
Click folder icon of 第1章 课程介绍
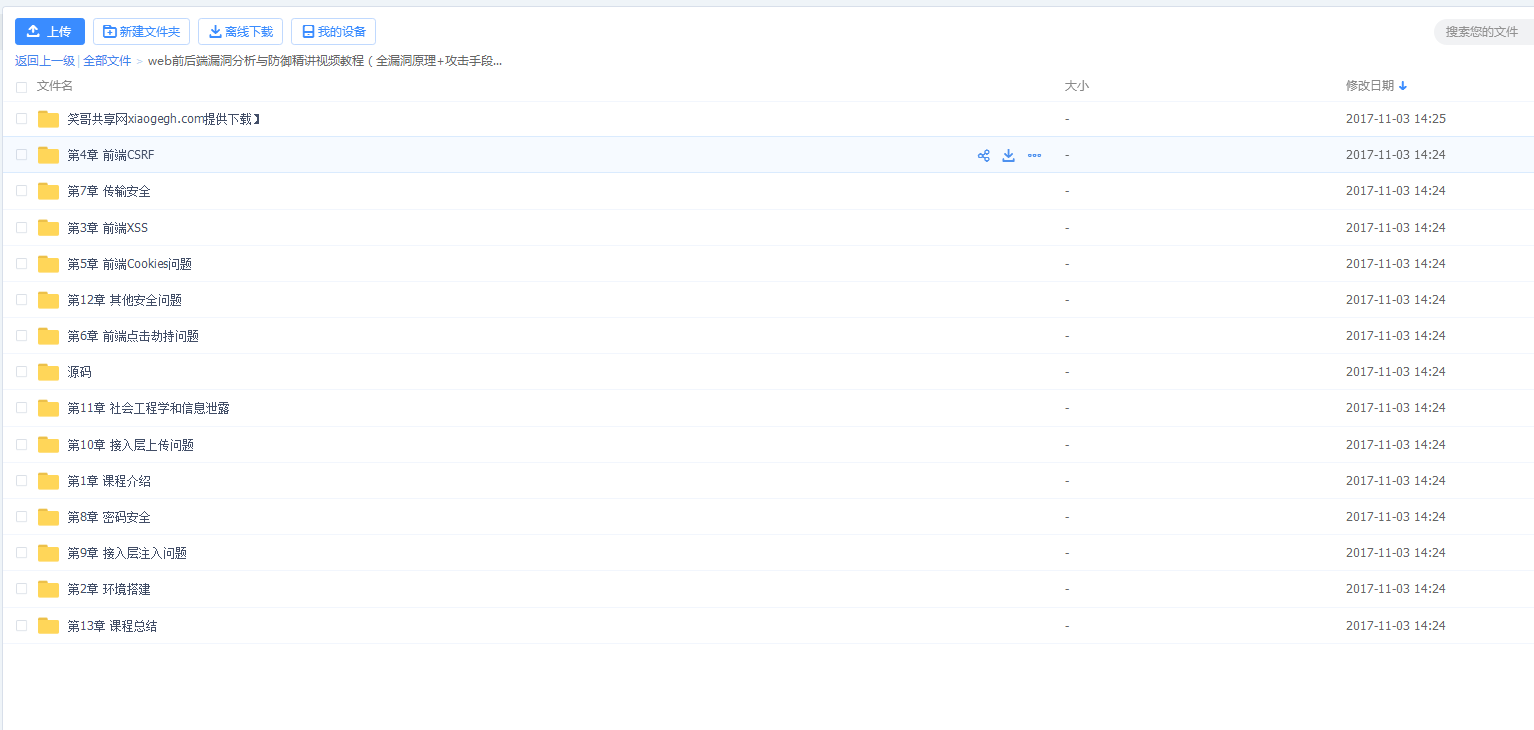pos(49,481)
